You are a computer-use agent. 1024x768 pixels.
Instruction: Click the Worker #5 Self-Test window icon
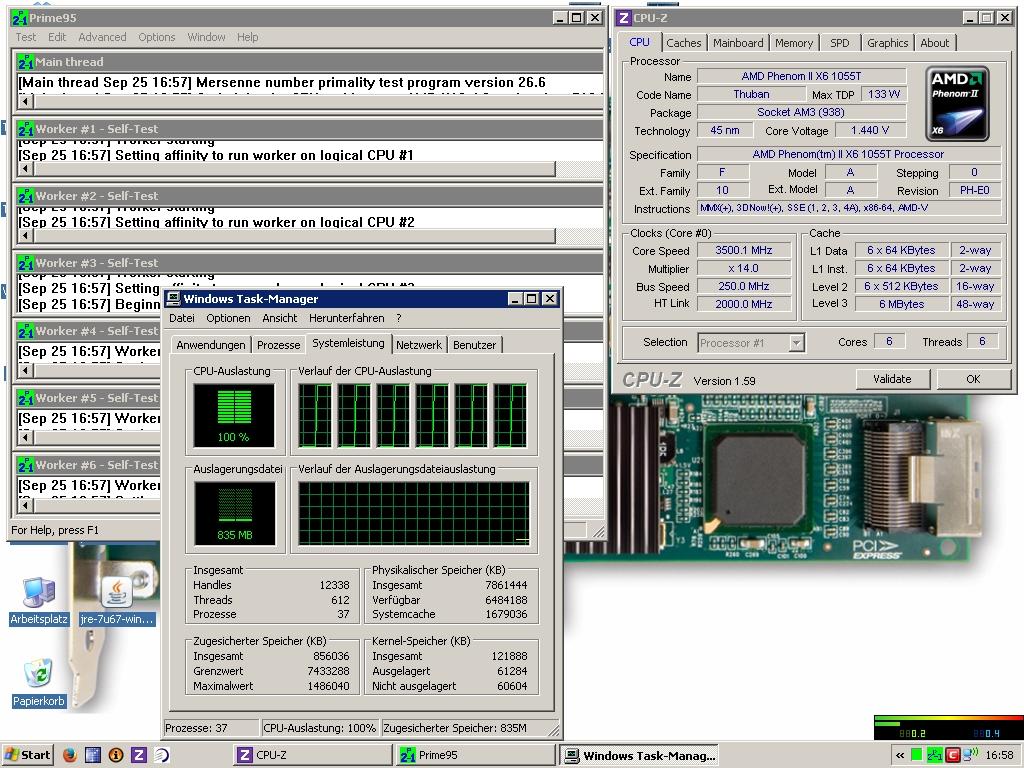[26, 398]
